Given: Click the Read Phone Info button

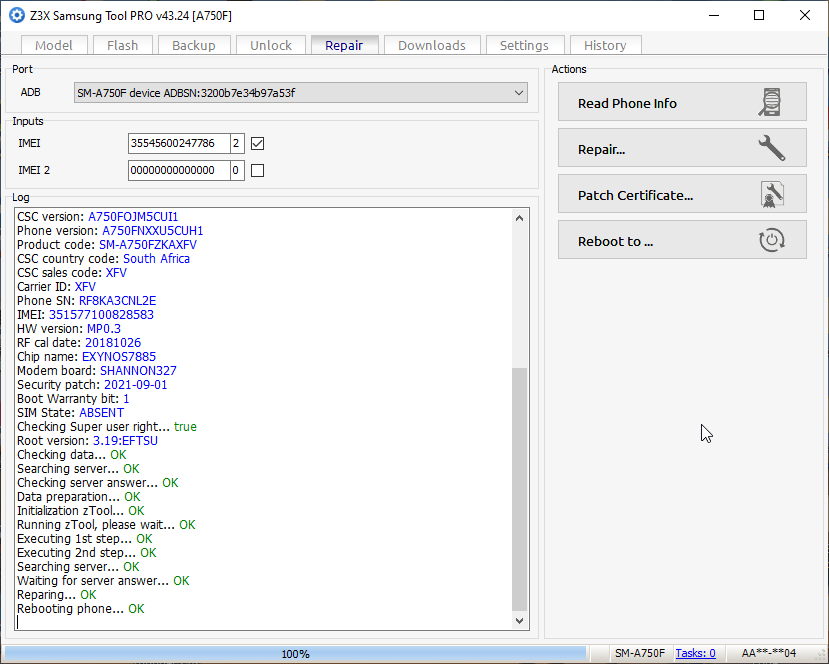Looking at the screenshot, I should point(682,102).
